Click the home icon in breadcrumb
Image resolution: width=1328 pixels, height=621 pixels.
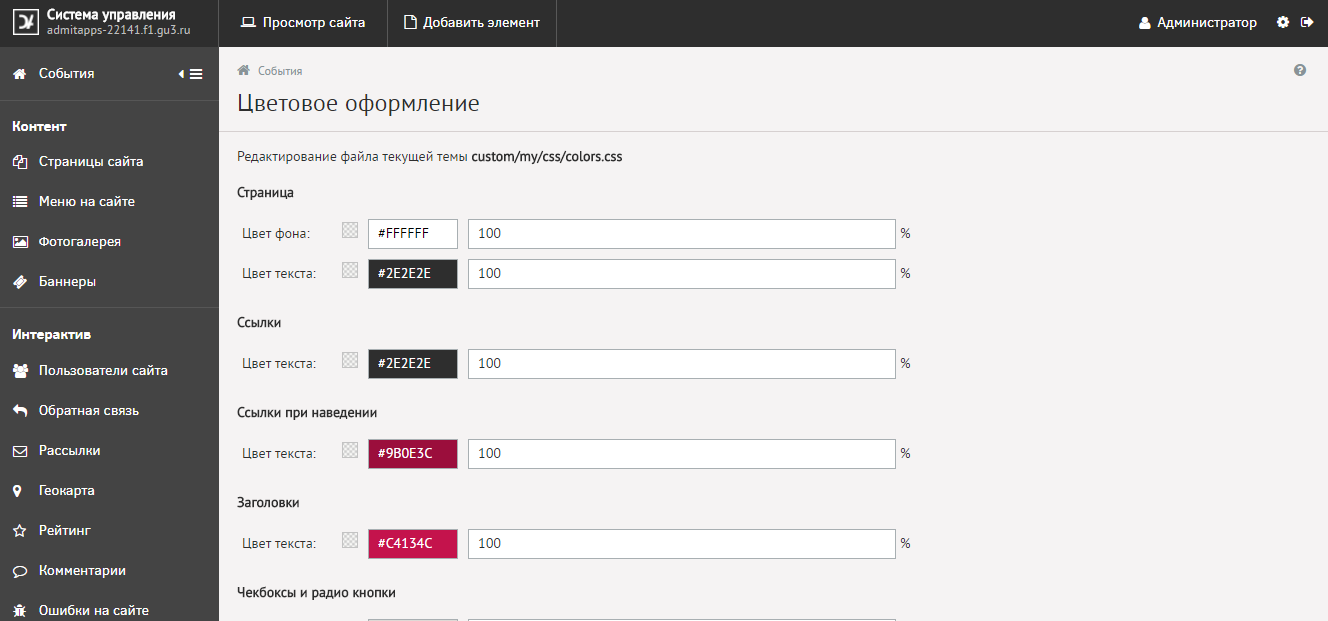[243, 71]
